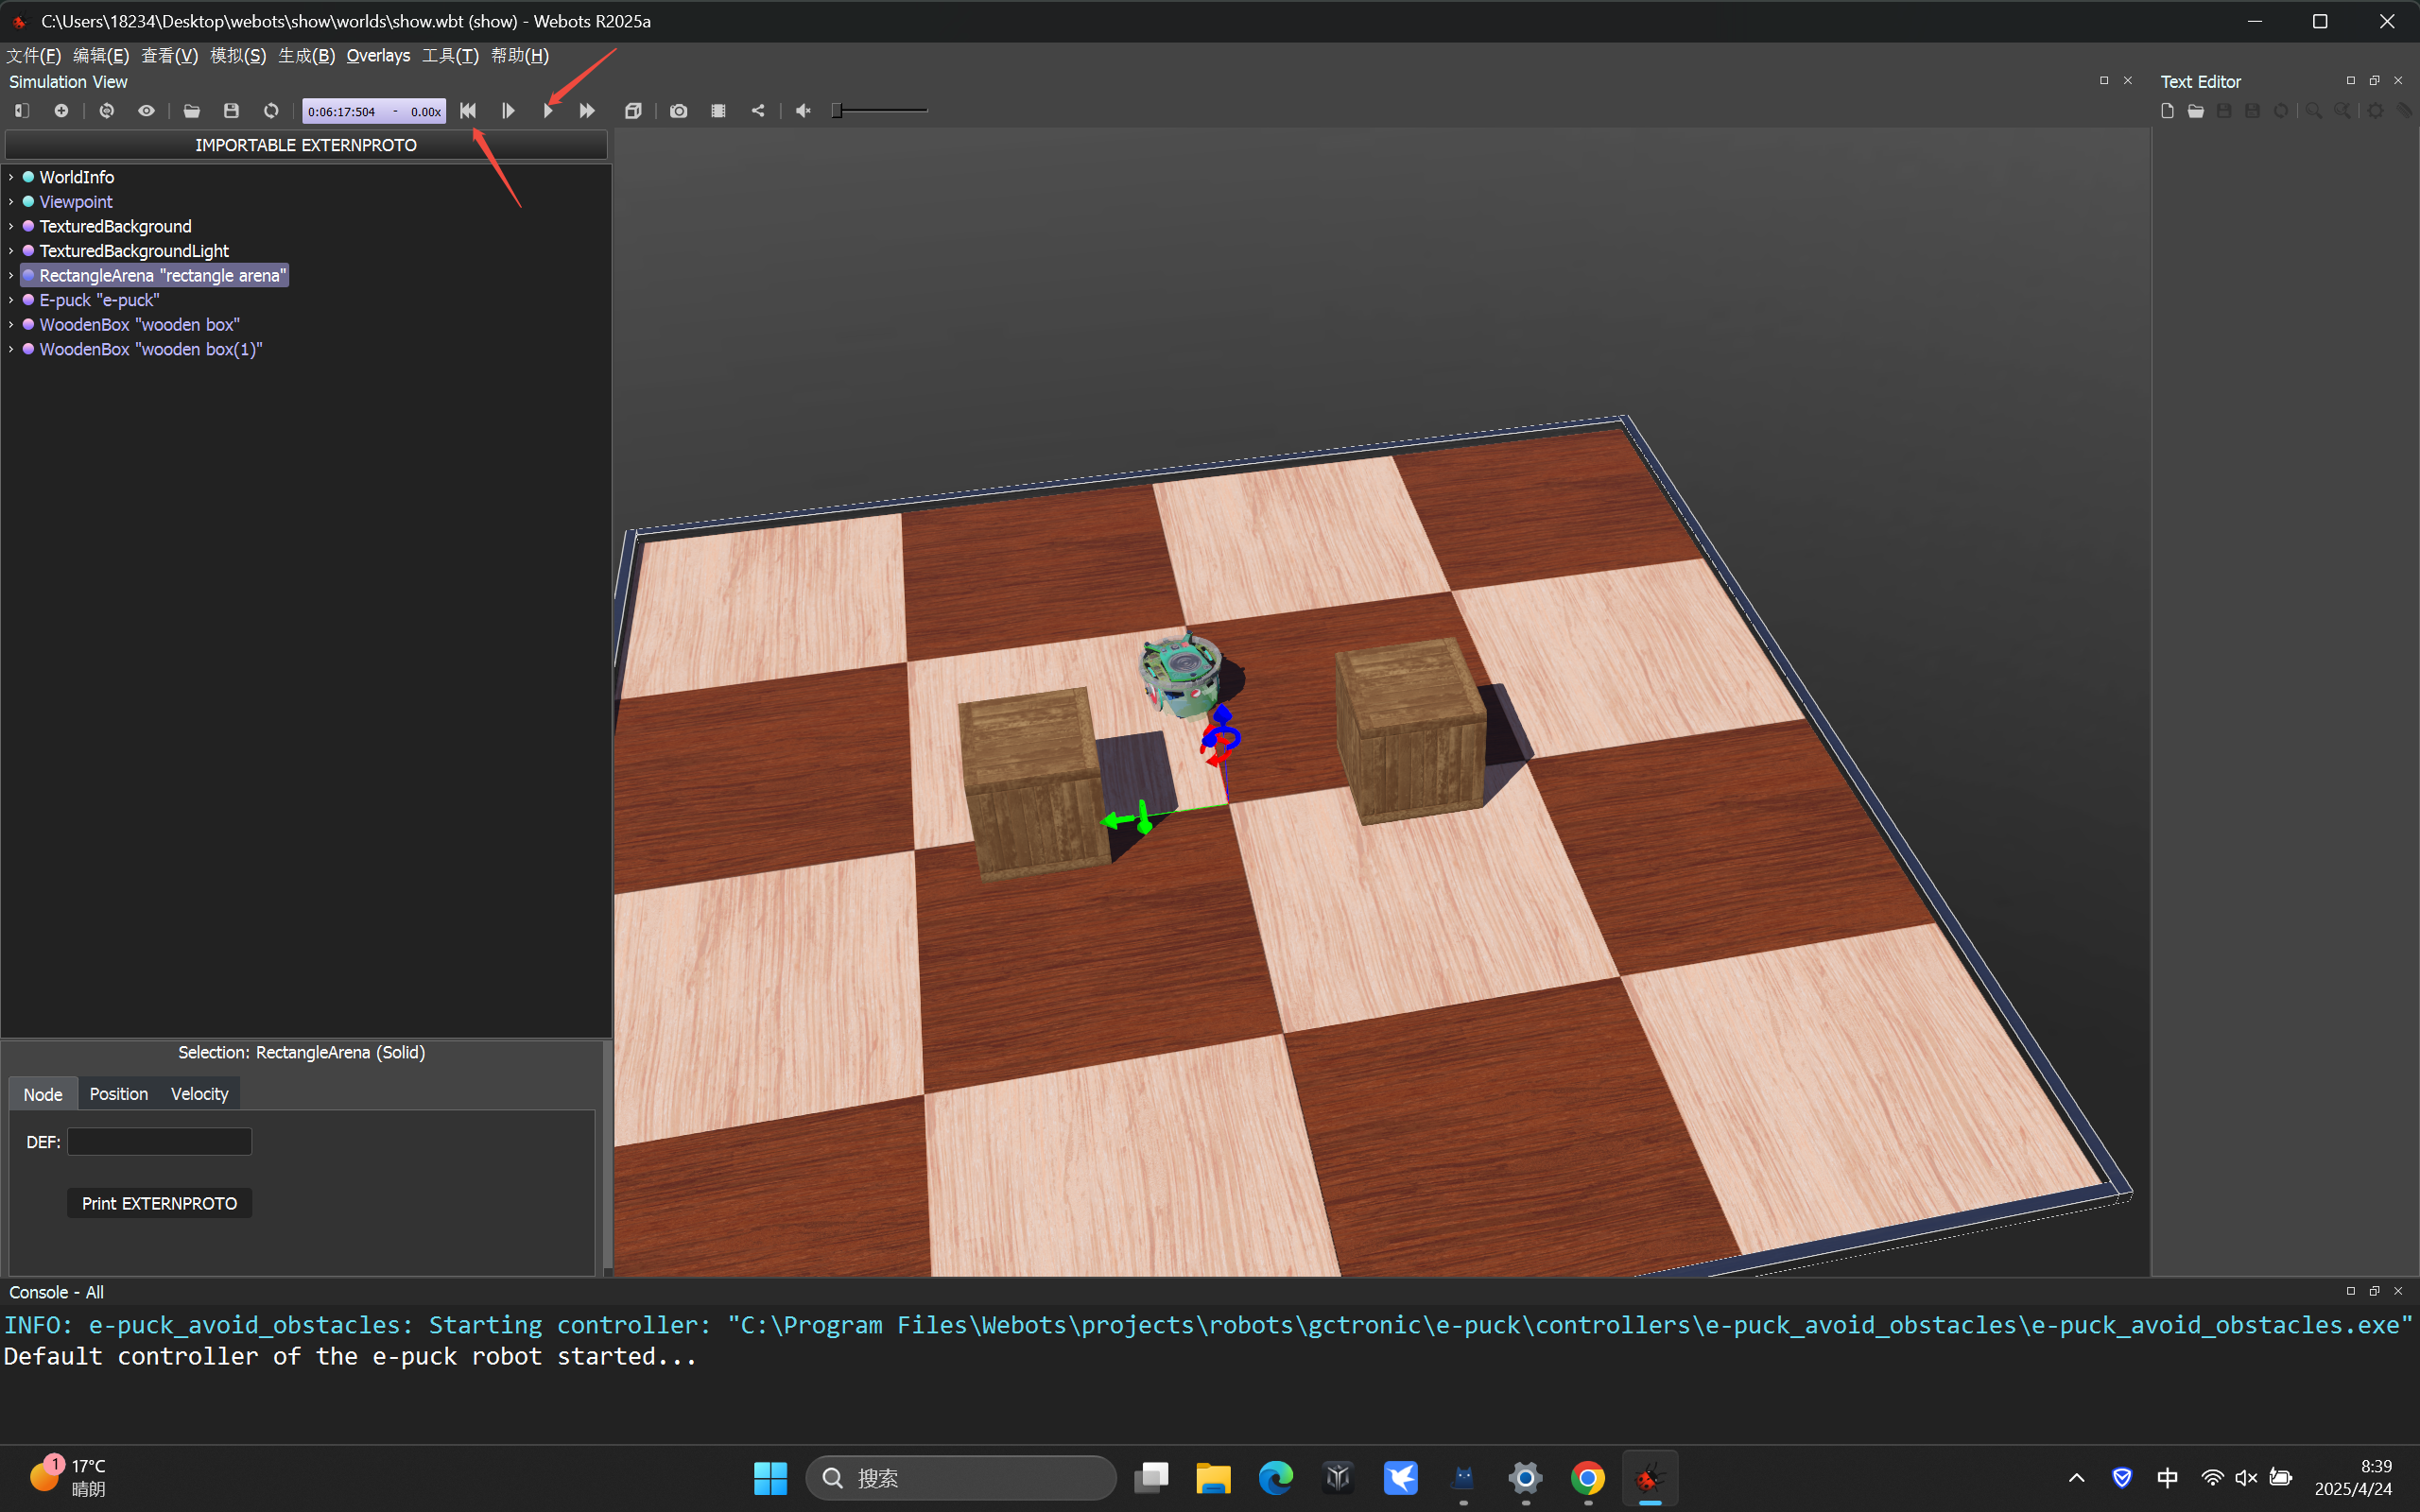This screenshot has height=1512, width=2420.
Task: Click the Add node plus icon
Action: pos(61,111)
